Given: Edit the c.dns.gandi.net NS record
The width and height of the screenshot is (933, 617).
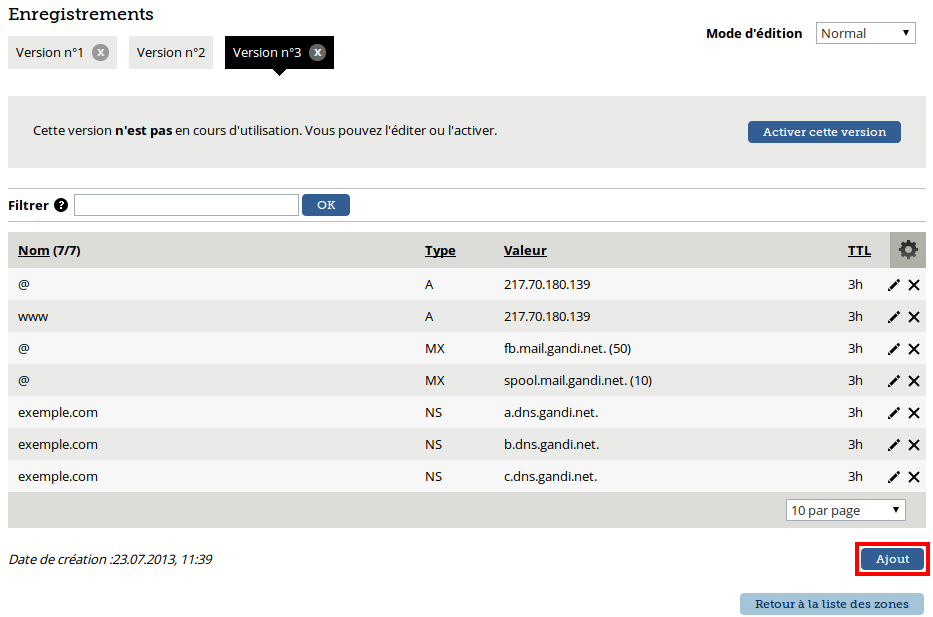Looking at the screenshot, I should (893, 477).
